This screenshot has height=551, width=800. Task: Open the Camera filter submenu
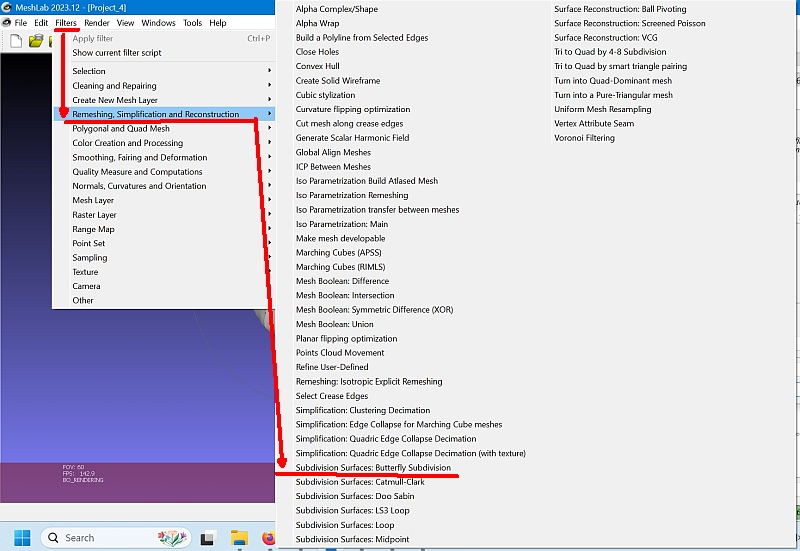pyautogui.click(x=163, y=286)
